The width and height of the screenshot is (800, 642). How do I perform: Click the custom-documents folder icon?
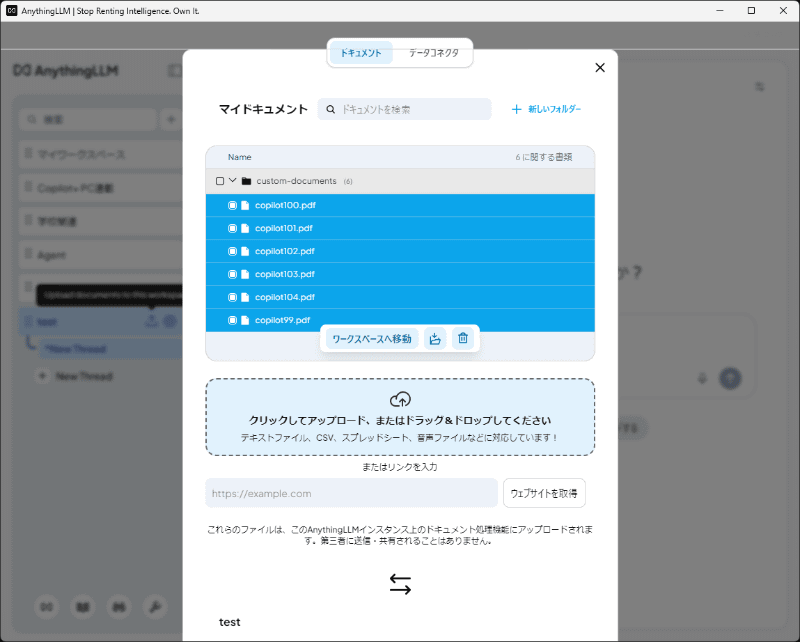click(246, 181)
